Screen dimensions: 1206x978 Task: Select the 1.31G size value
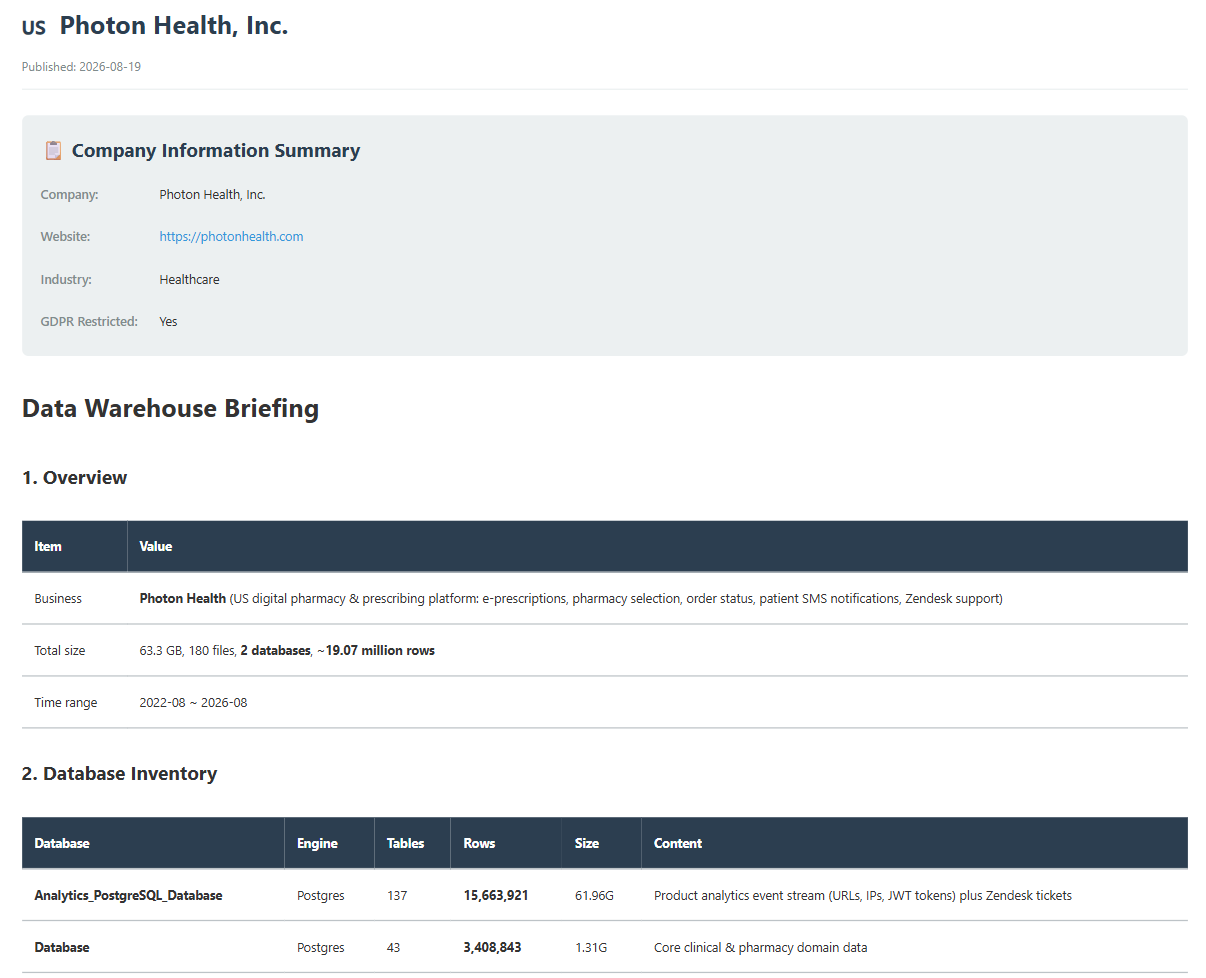click(589, 948)
